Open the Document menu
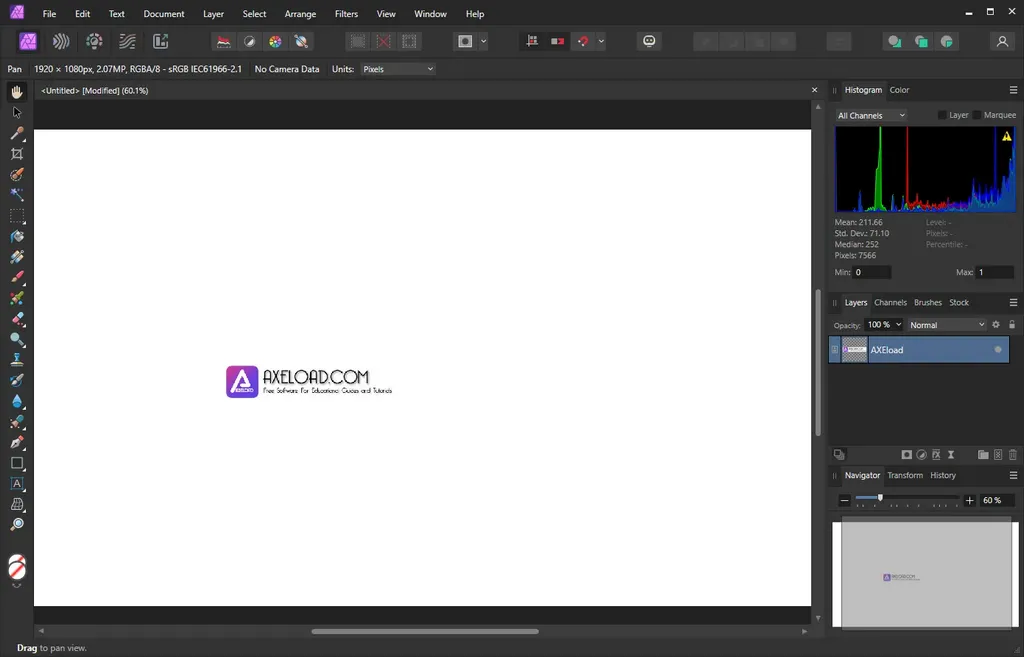 pyautogui.click(x=164, y=14)
